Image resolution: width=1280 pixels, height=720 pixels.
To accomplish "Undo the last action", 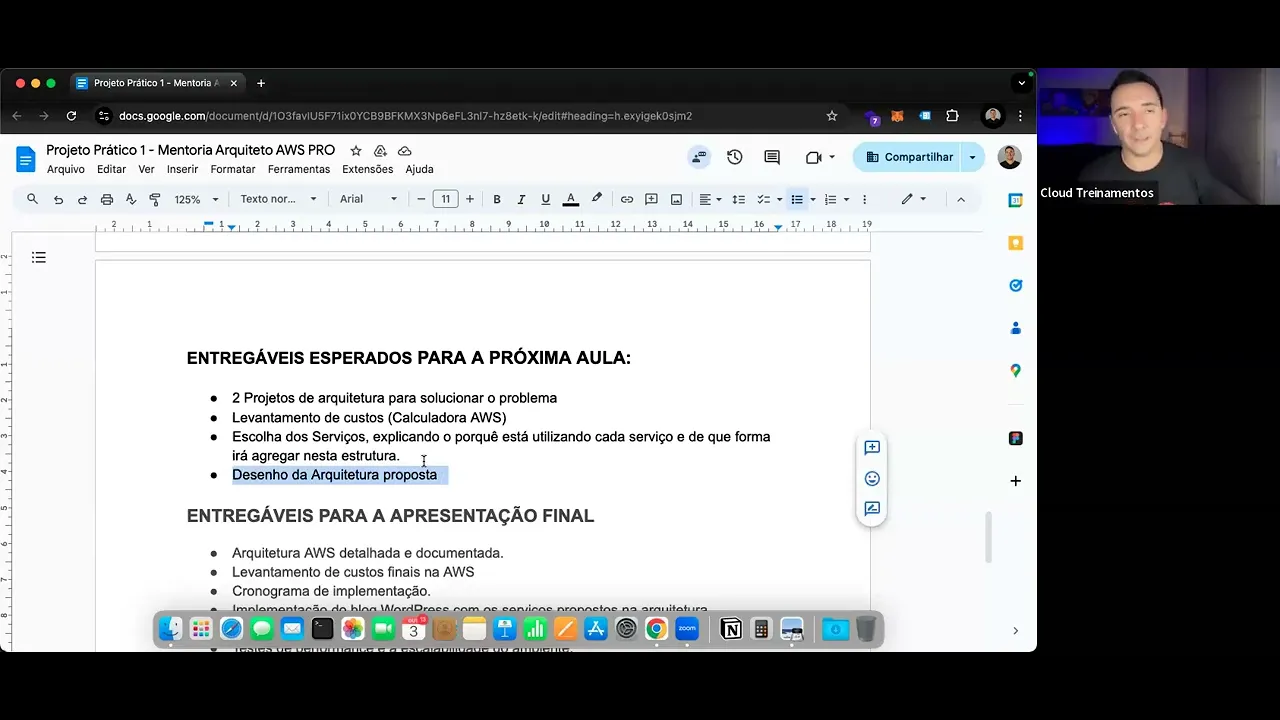I will pyautogui.click(x=58, y=199).
